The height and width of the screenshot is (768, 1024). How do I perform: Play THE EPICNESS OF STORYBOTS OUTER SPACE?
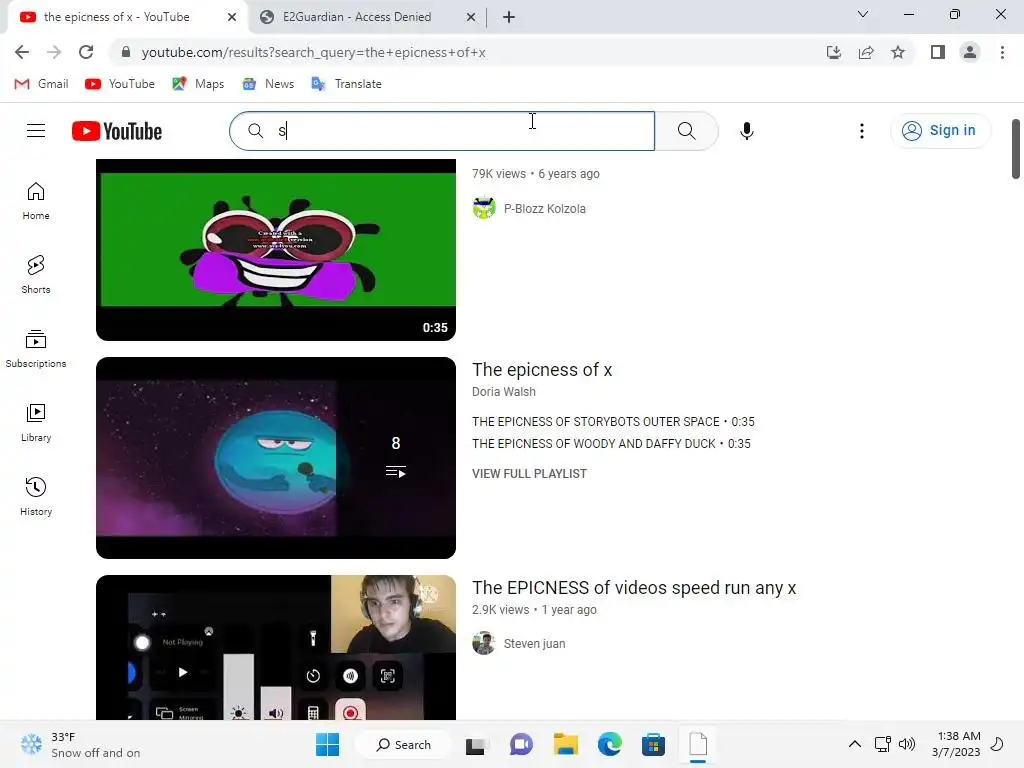(613, 422)
